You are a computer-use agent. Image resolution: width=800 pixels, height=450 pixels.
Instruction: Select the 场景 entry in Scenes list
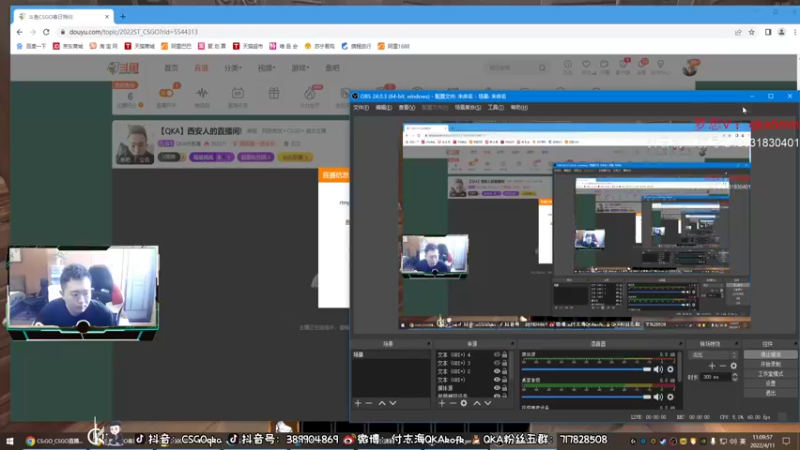coord(390,355)
